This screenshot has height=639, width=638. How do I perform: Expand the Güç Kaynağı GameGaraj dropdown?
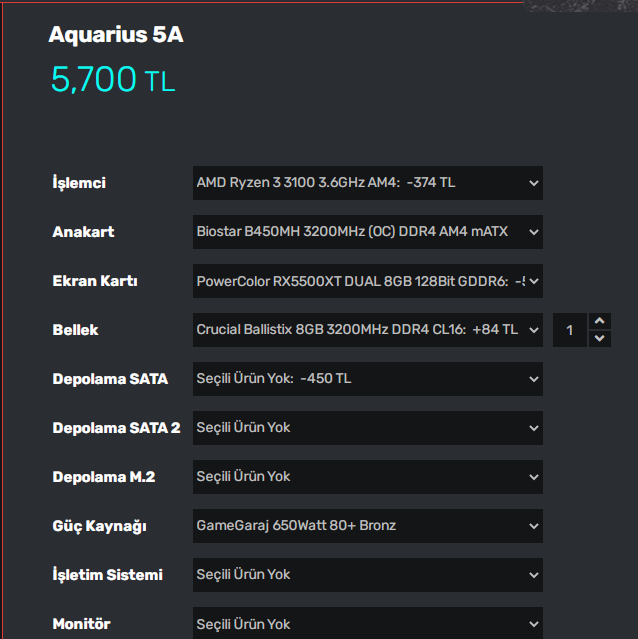pos(367,526)
